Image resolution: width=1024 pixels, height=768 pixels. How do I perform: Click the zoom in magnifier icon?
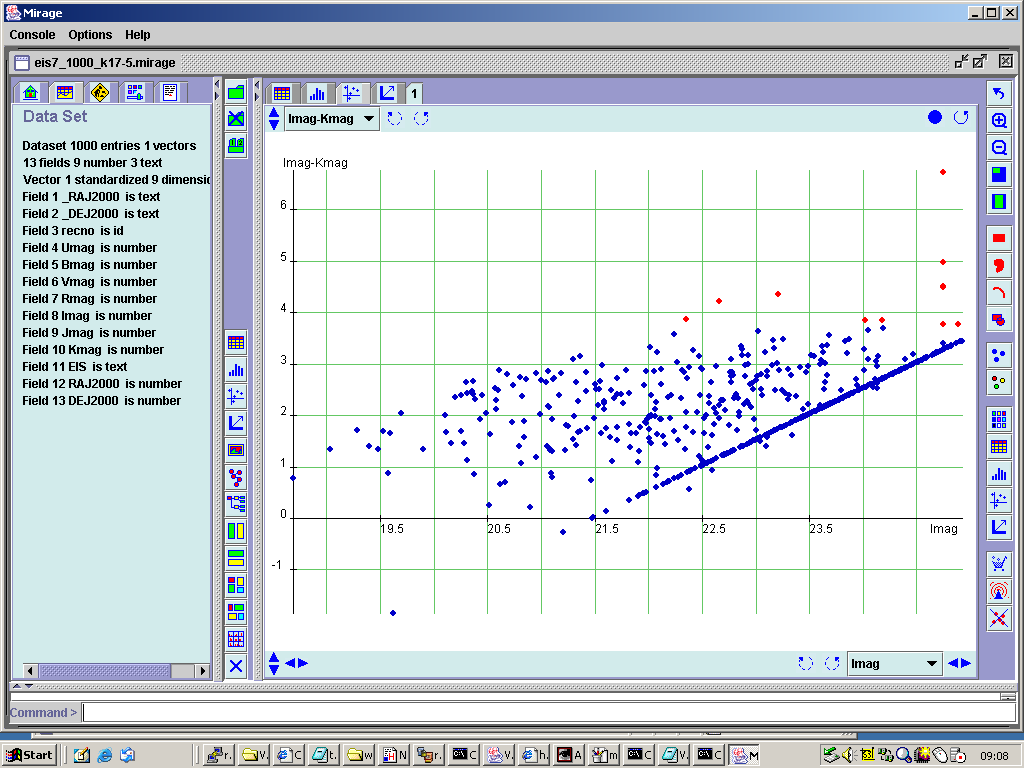998,120
